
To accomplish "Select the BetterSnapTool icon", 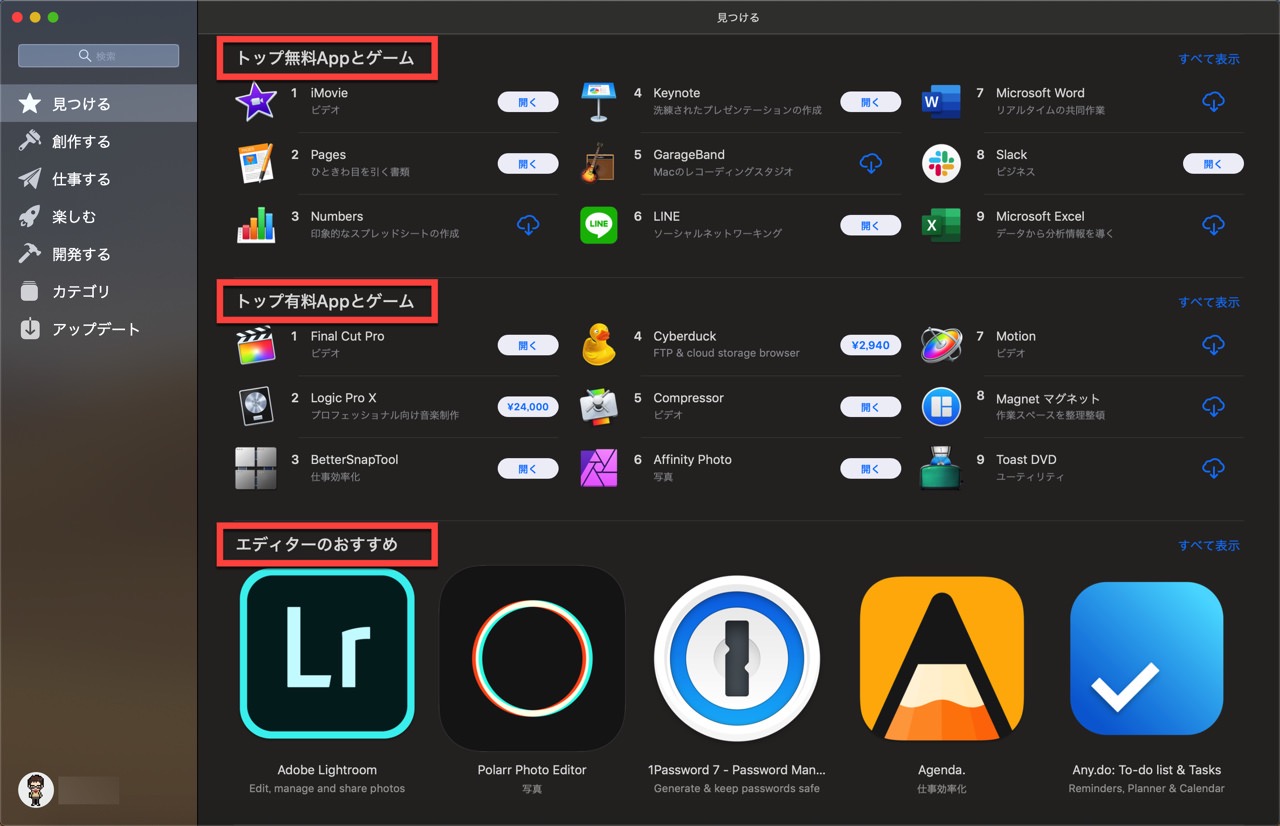I will [x=256, y=468].
